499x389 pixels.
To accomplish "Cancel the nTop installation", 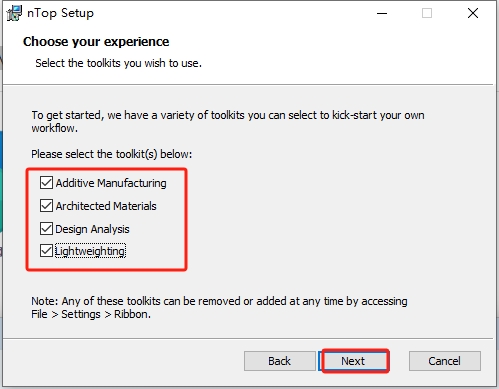I will click(x=445, y=361).
